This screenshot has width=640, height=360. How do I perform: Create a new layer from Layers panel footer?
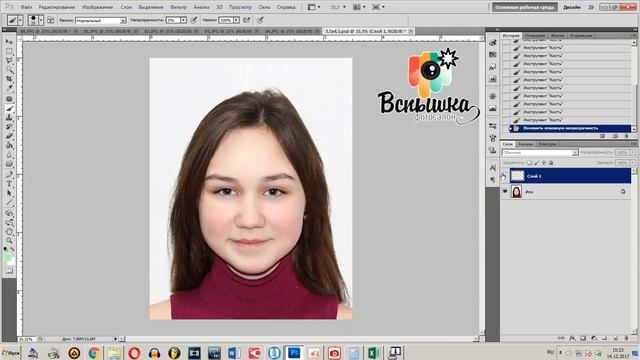coord(616,338)
